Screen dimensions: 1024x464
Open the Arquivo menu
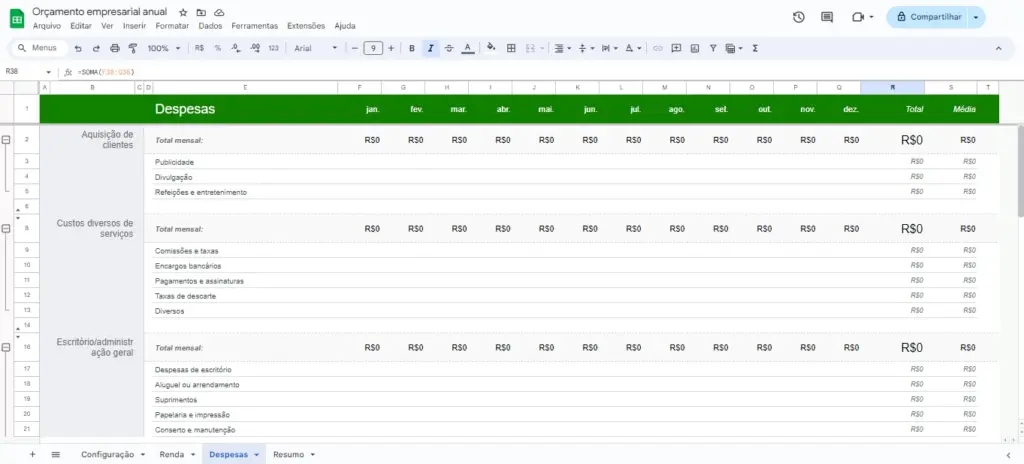(46, 26)
